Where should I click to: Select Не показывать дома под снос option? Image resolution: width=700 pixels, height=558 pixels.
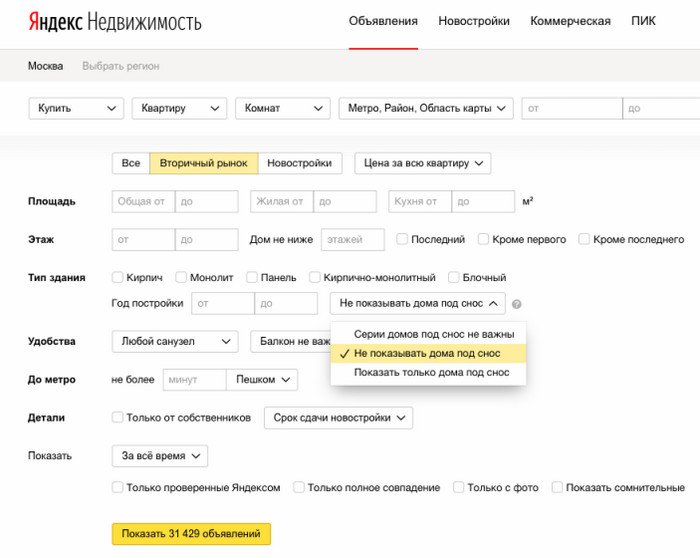[429, 354]
